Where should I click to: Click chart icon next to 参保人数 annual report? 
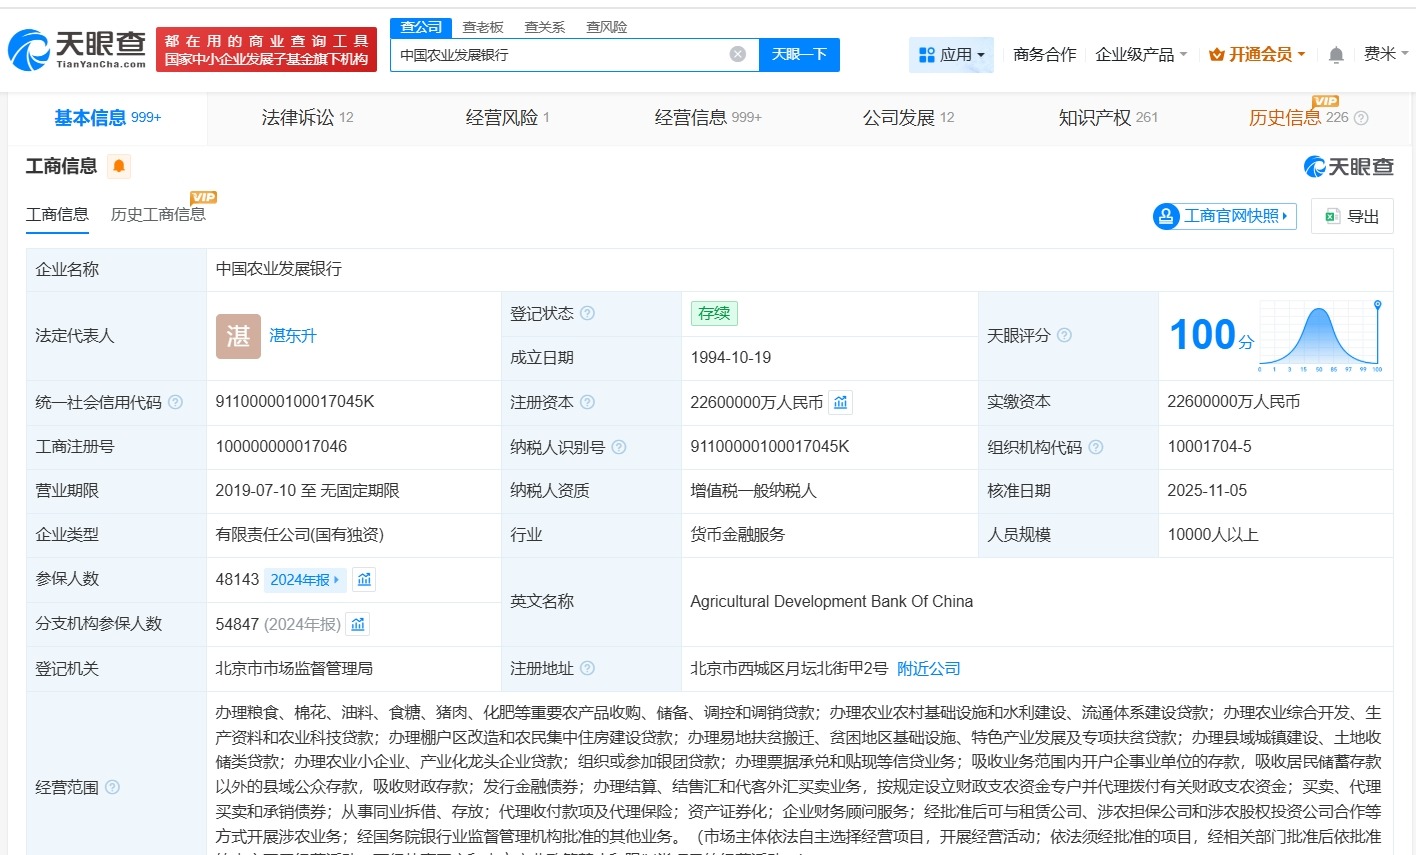[363, 579]
